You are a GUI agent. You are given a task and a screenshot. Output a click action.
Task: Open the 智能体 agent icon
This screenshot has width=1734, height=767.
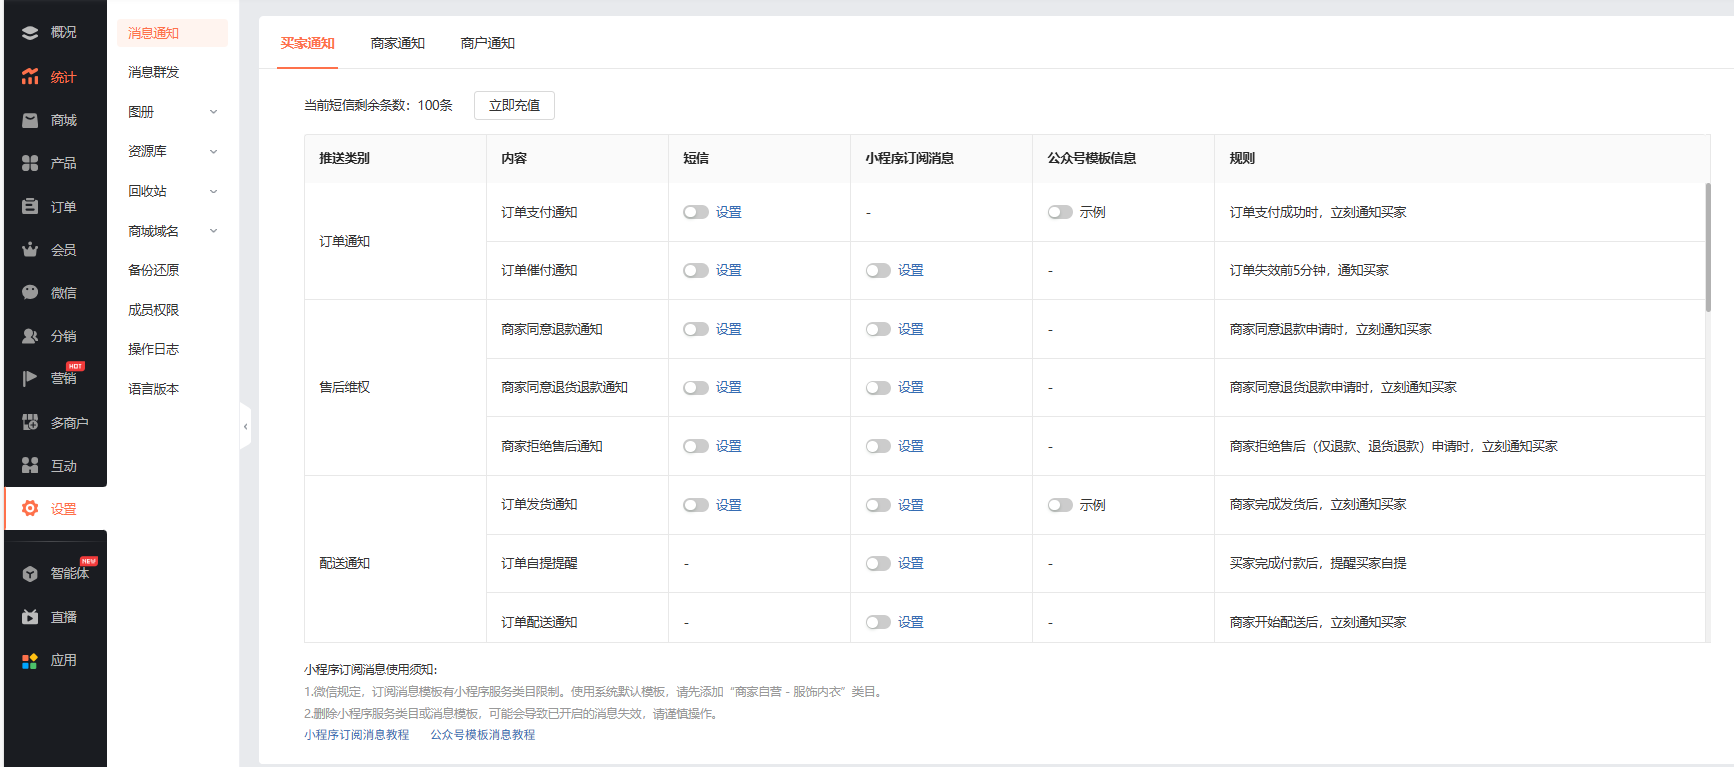(30, 574)
